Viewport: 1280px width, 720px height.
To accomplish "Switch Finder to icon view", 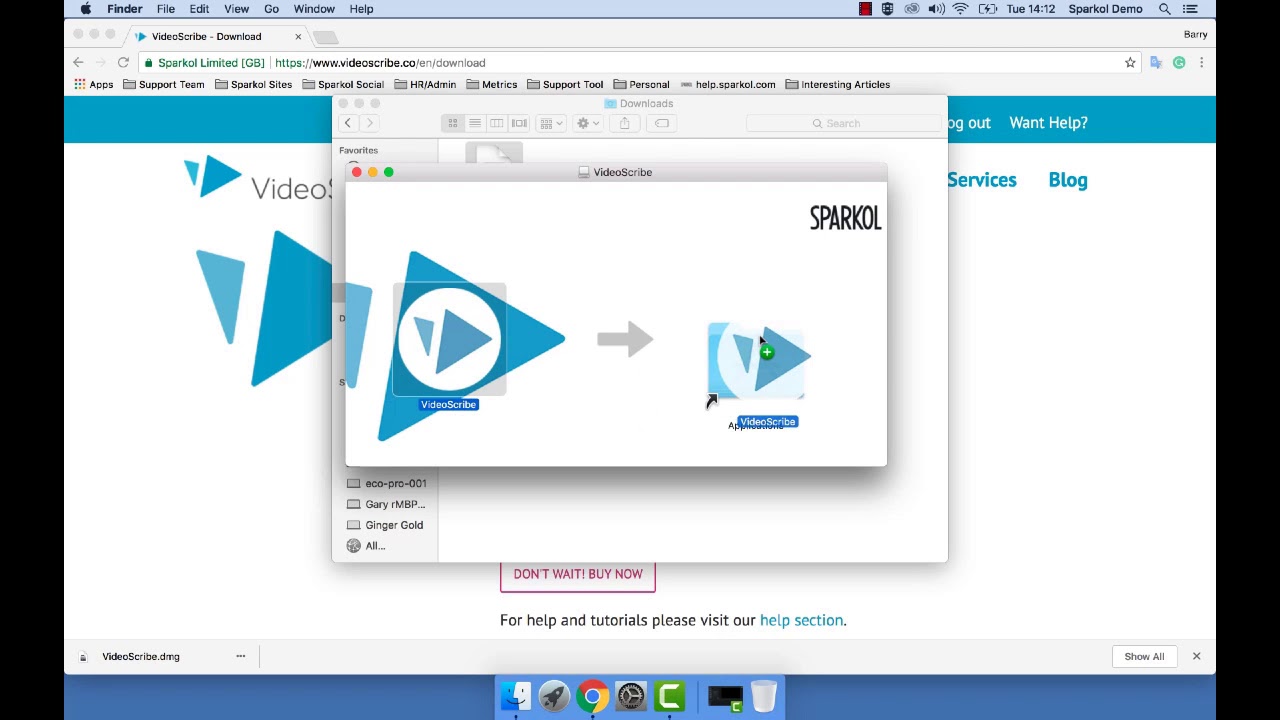I will (x=453, y=123).
